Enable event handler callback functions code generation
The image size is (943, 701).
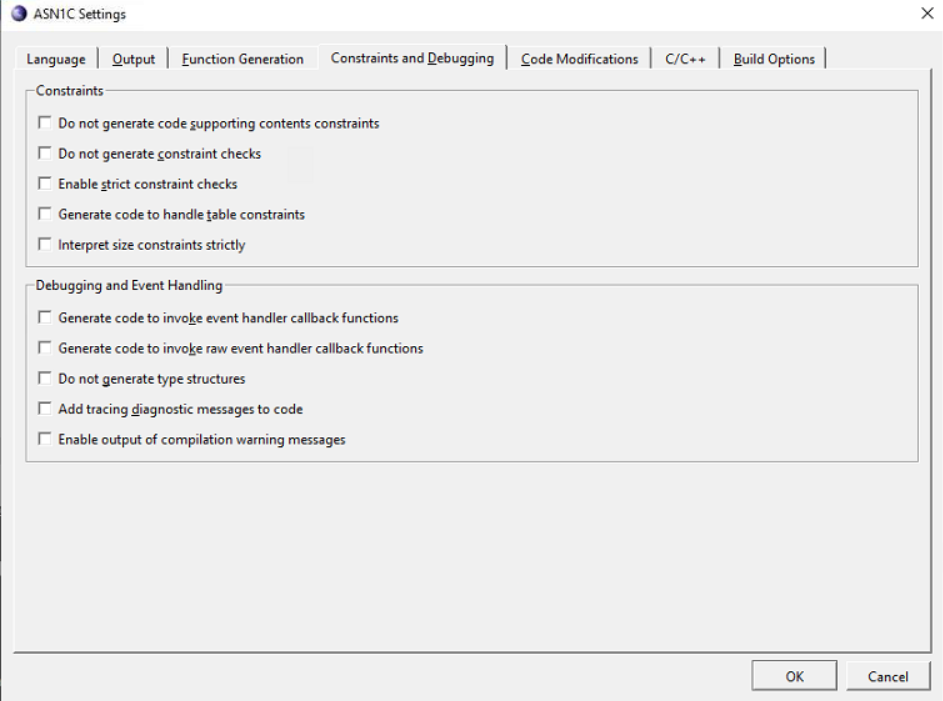coord(45,317)
